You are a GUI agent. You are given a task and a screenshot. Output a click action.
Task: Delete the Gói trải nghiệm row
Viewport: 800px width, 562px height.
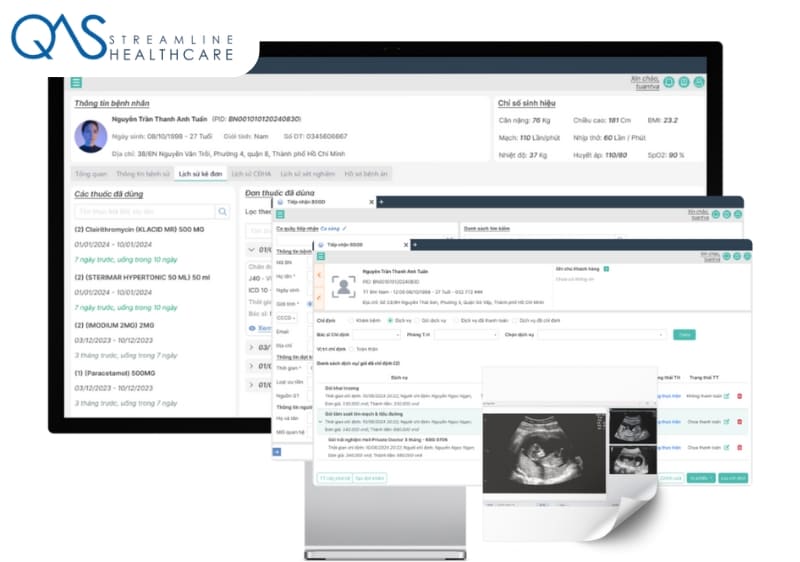point(740,448)
